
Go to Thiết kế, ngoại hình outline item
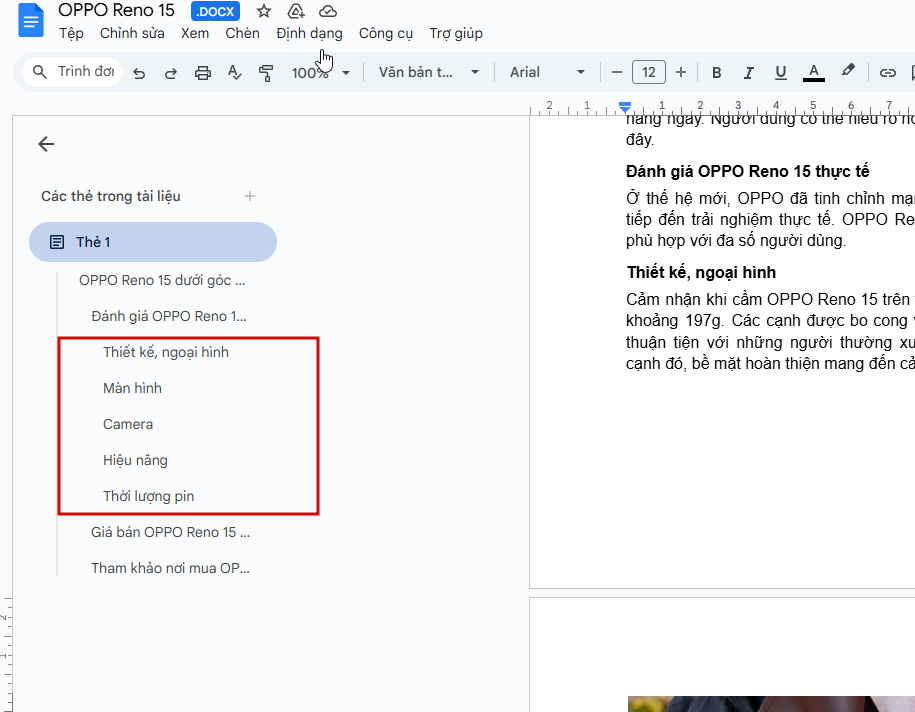pos(166,352)
